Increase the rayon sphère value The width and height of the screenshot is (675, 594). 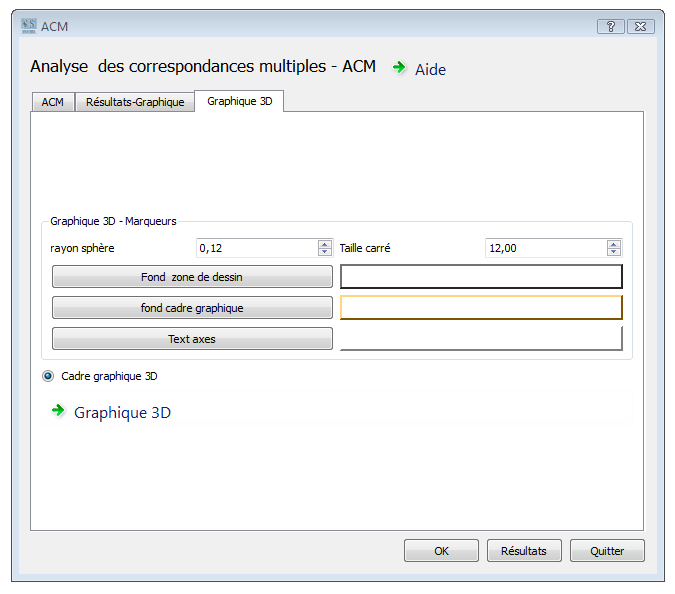coord(324,244)
